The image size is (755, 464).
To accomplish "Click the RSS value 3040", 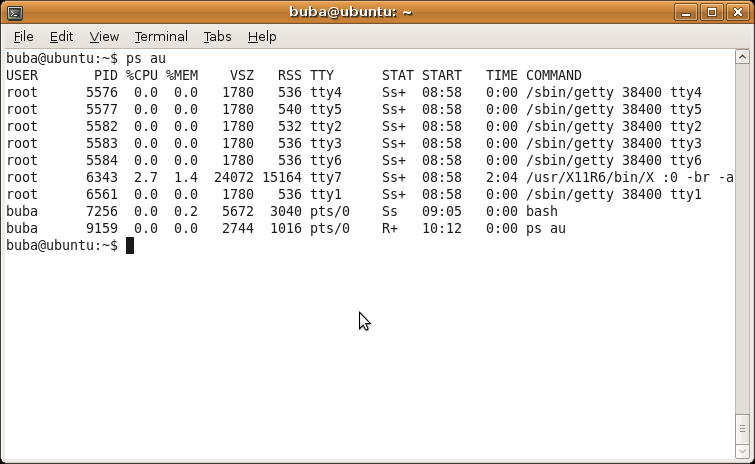I will click(x=286, y=211).
